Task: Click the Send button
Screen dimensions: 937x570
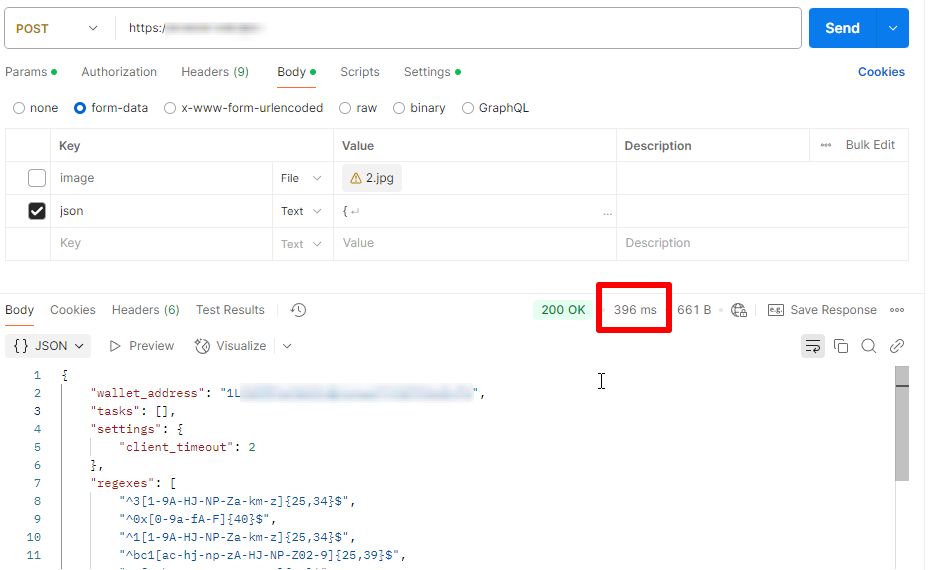Action: 843,28
